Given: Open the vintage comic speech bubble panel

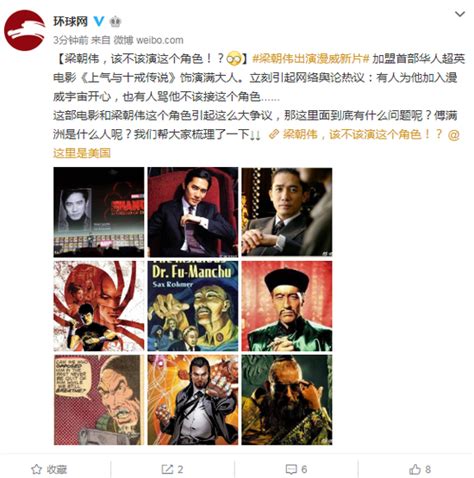Looking at the screenshot, I should click(x=99, y=400).
